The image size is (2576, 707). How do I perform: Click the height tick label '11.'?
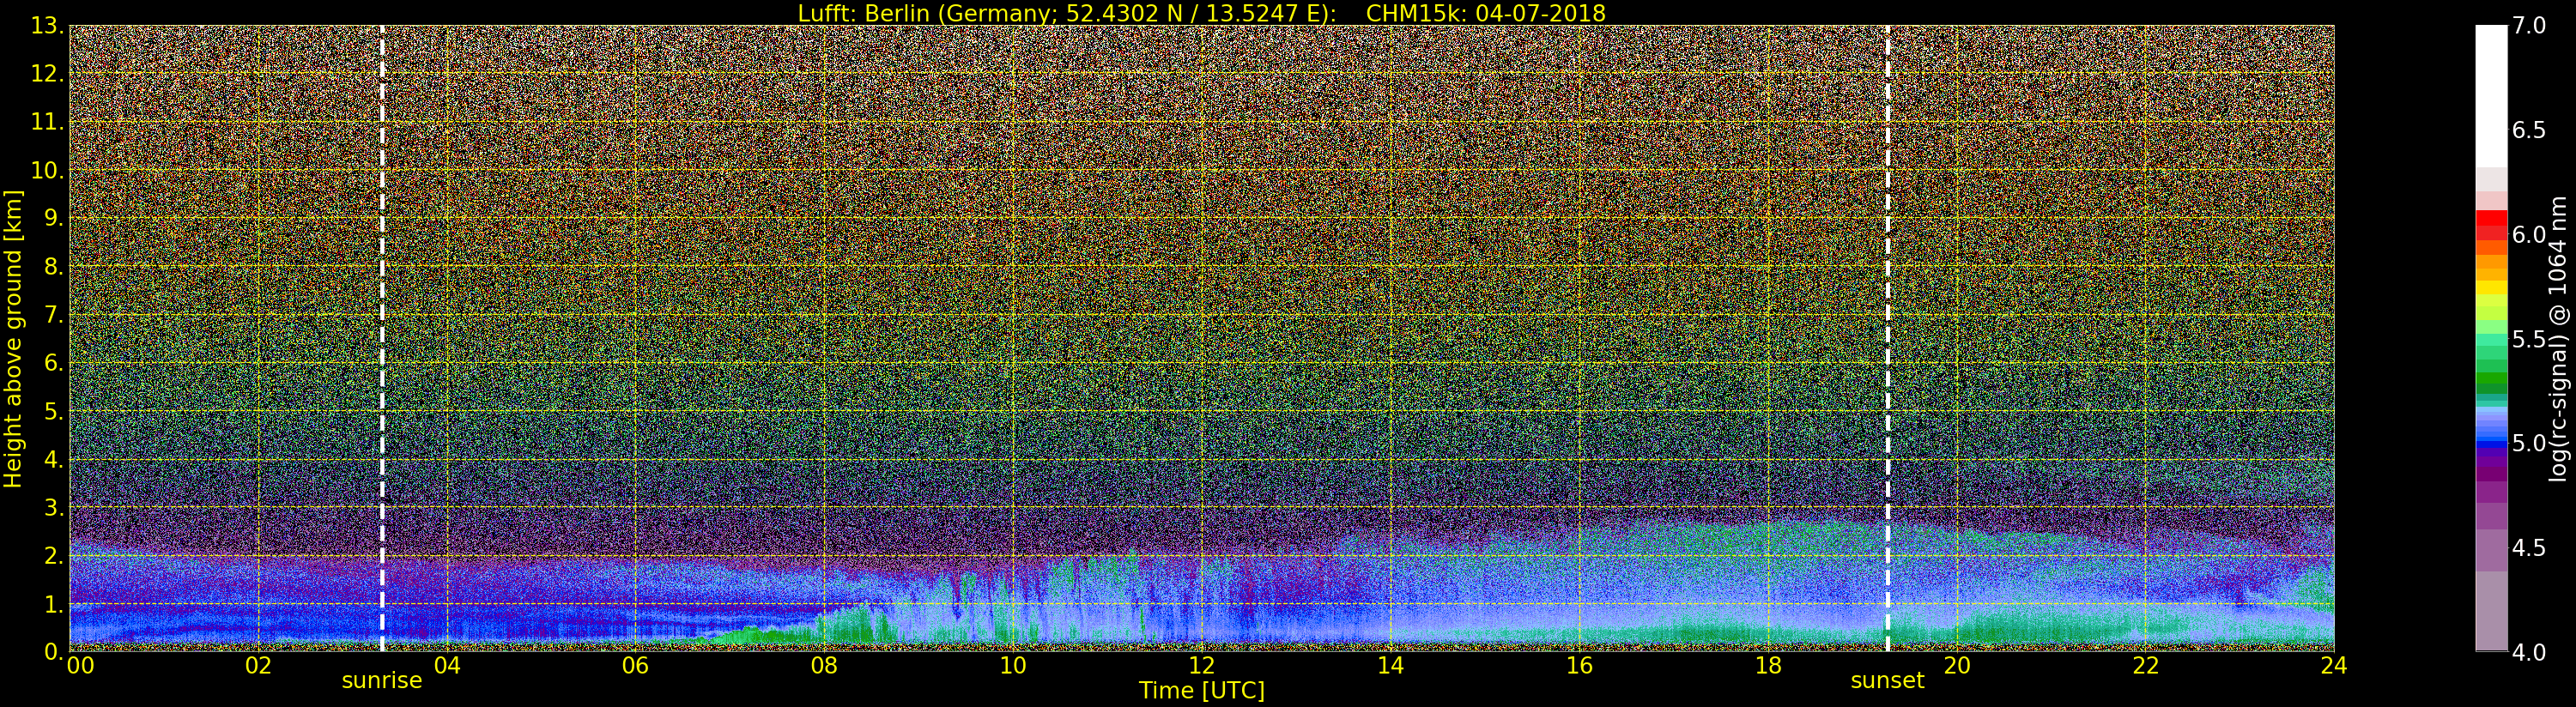click(x=47, y=122)
